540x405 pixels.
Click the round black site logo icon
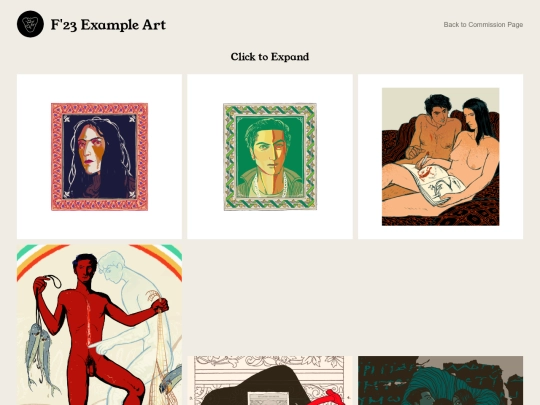tap(30, 24)
